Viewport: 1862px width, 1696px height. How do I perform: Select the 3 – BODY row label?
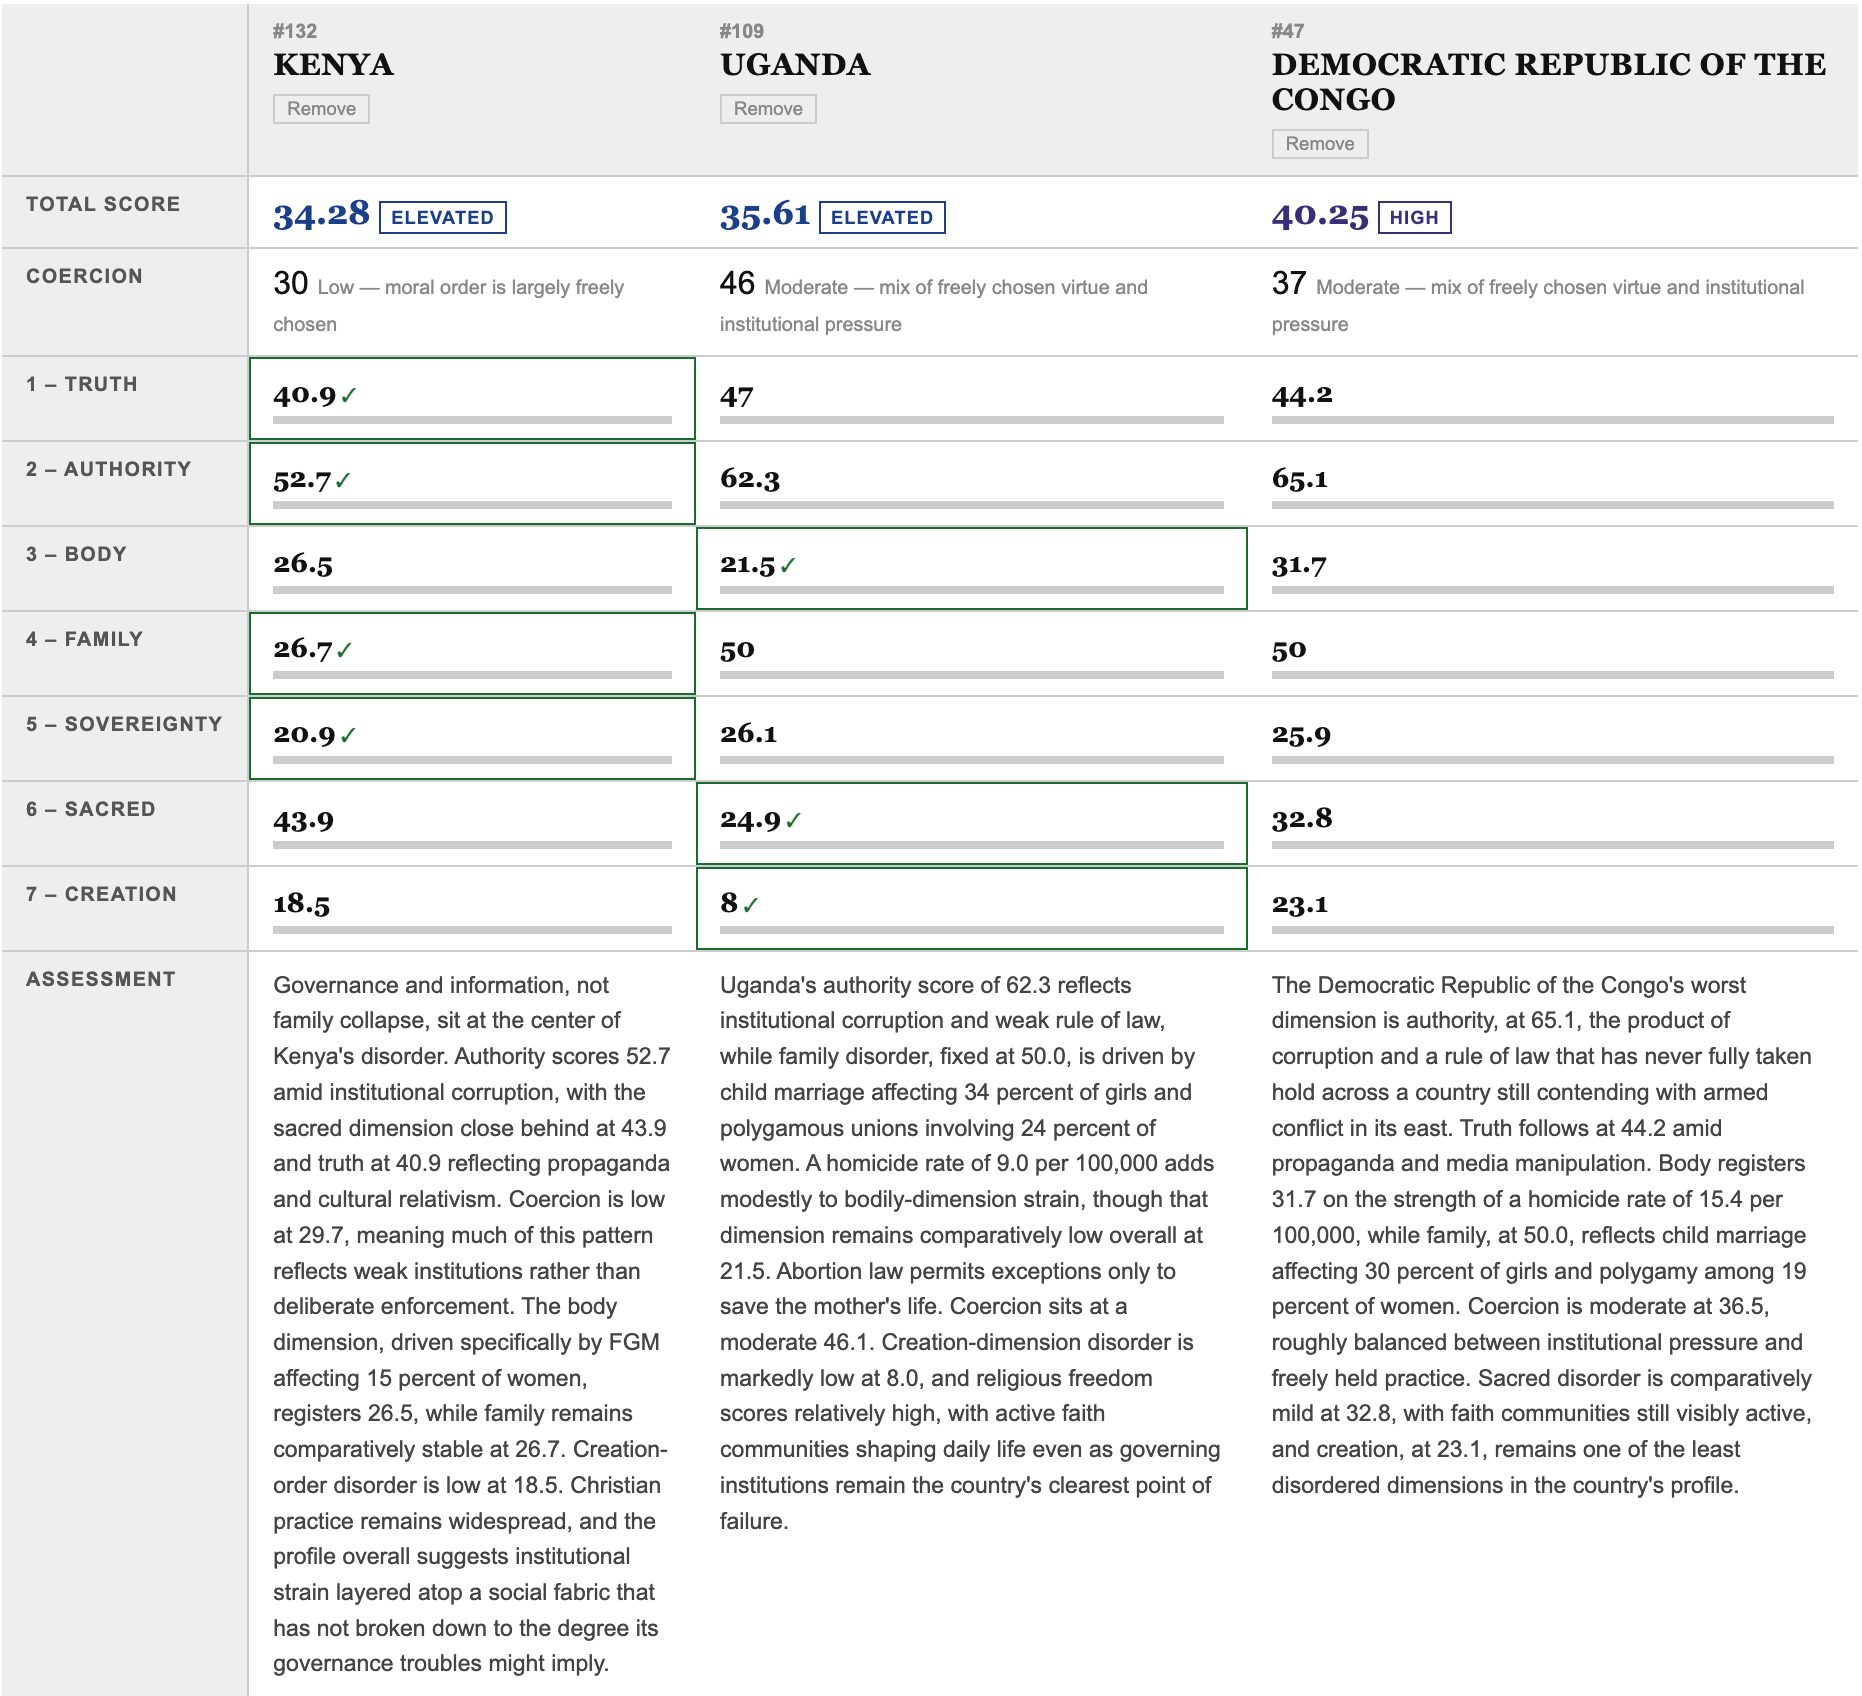76,554
